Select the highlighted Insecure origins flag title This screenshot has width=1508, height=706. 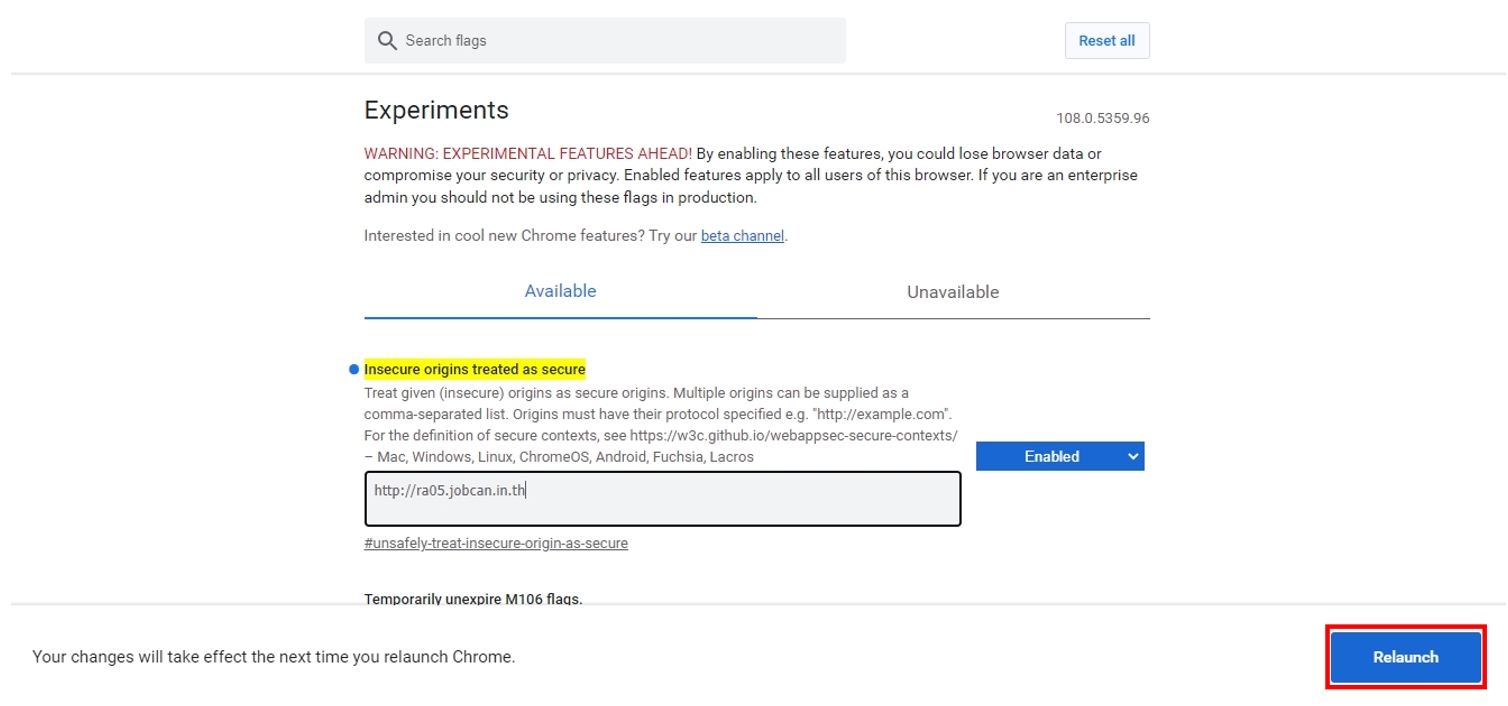pyautogui.click(x=475, y=369)
